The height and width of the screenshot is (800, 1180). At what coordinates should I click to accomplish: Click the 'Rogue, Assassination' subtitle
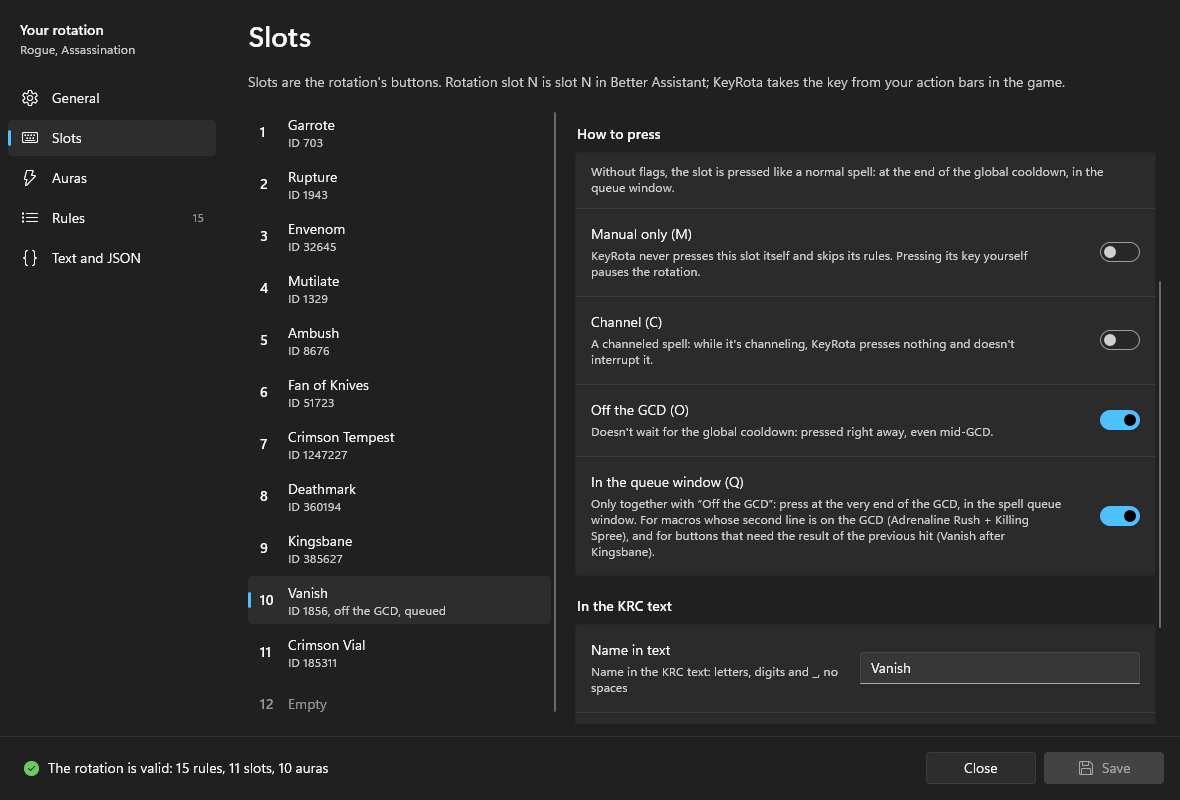pyautogui.click(x=78, y=50)
